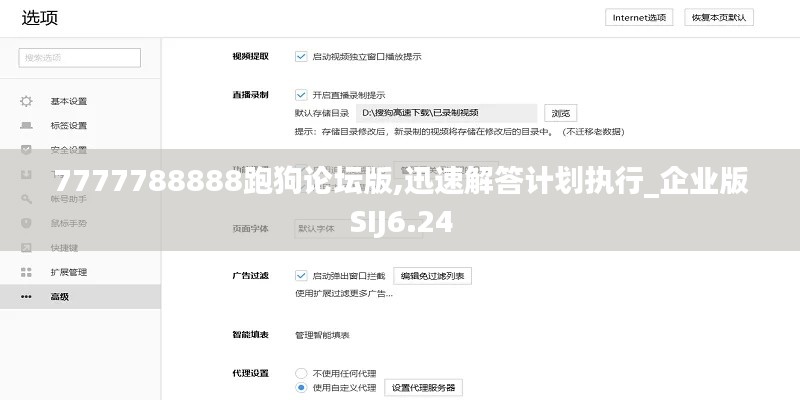Click 设置代理服务器 button
Viewport: 800px width, 400px height.
423,388
